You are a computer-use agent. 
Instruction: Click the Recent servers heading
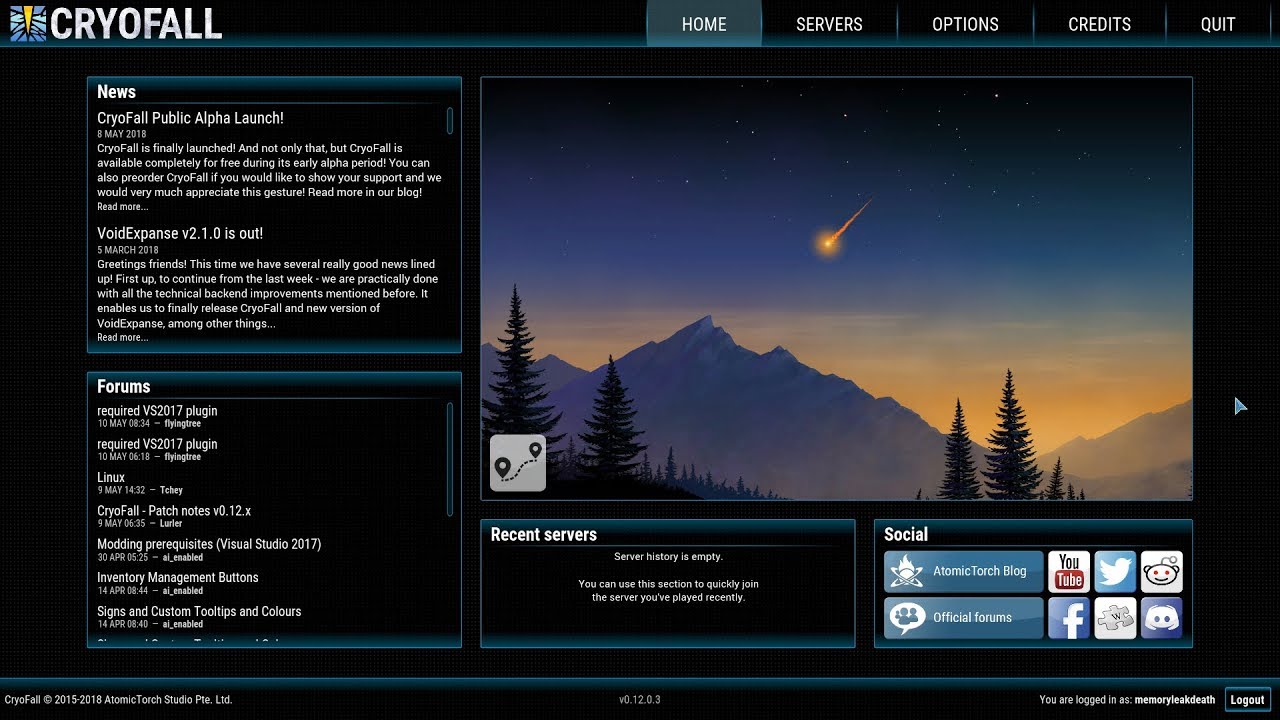click(x=544, y=535)
